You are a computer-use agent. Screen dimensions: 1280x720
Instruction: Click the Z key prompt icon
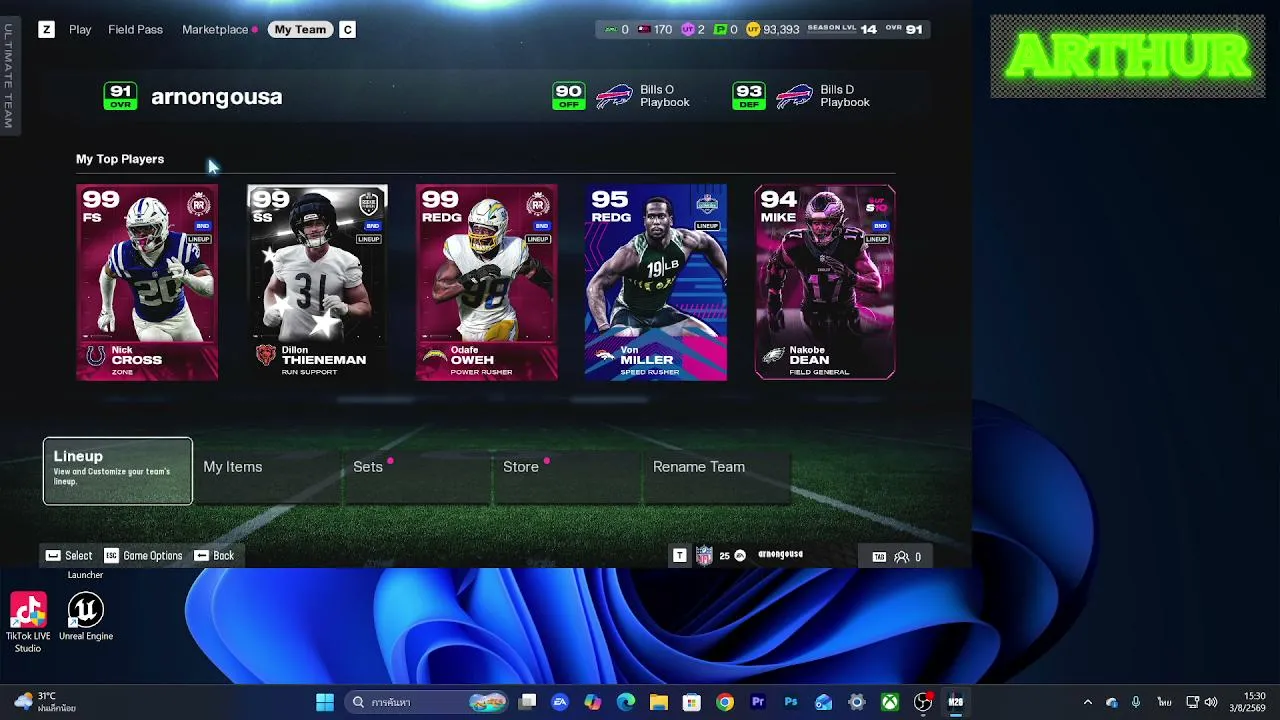46,30
